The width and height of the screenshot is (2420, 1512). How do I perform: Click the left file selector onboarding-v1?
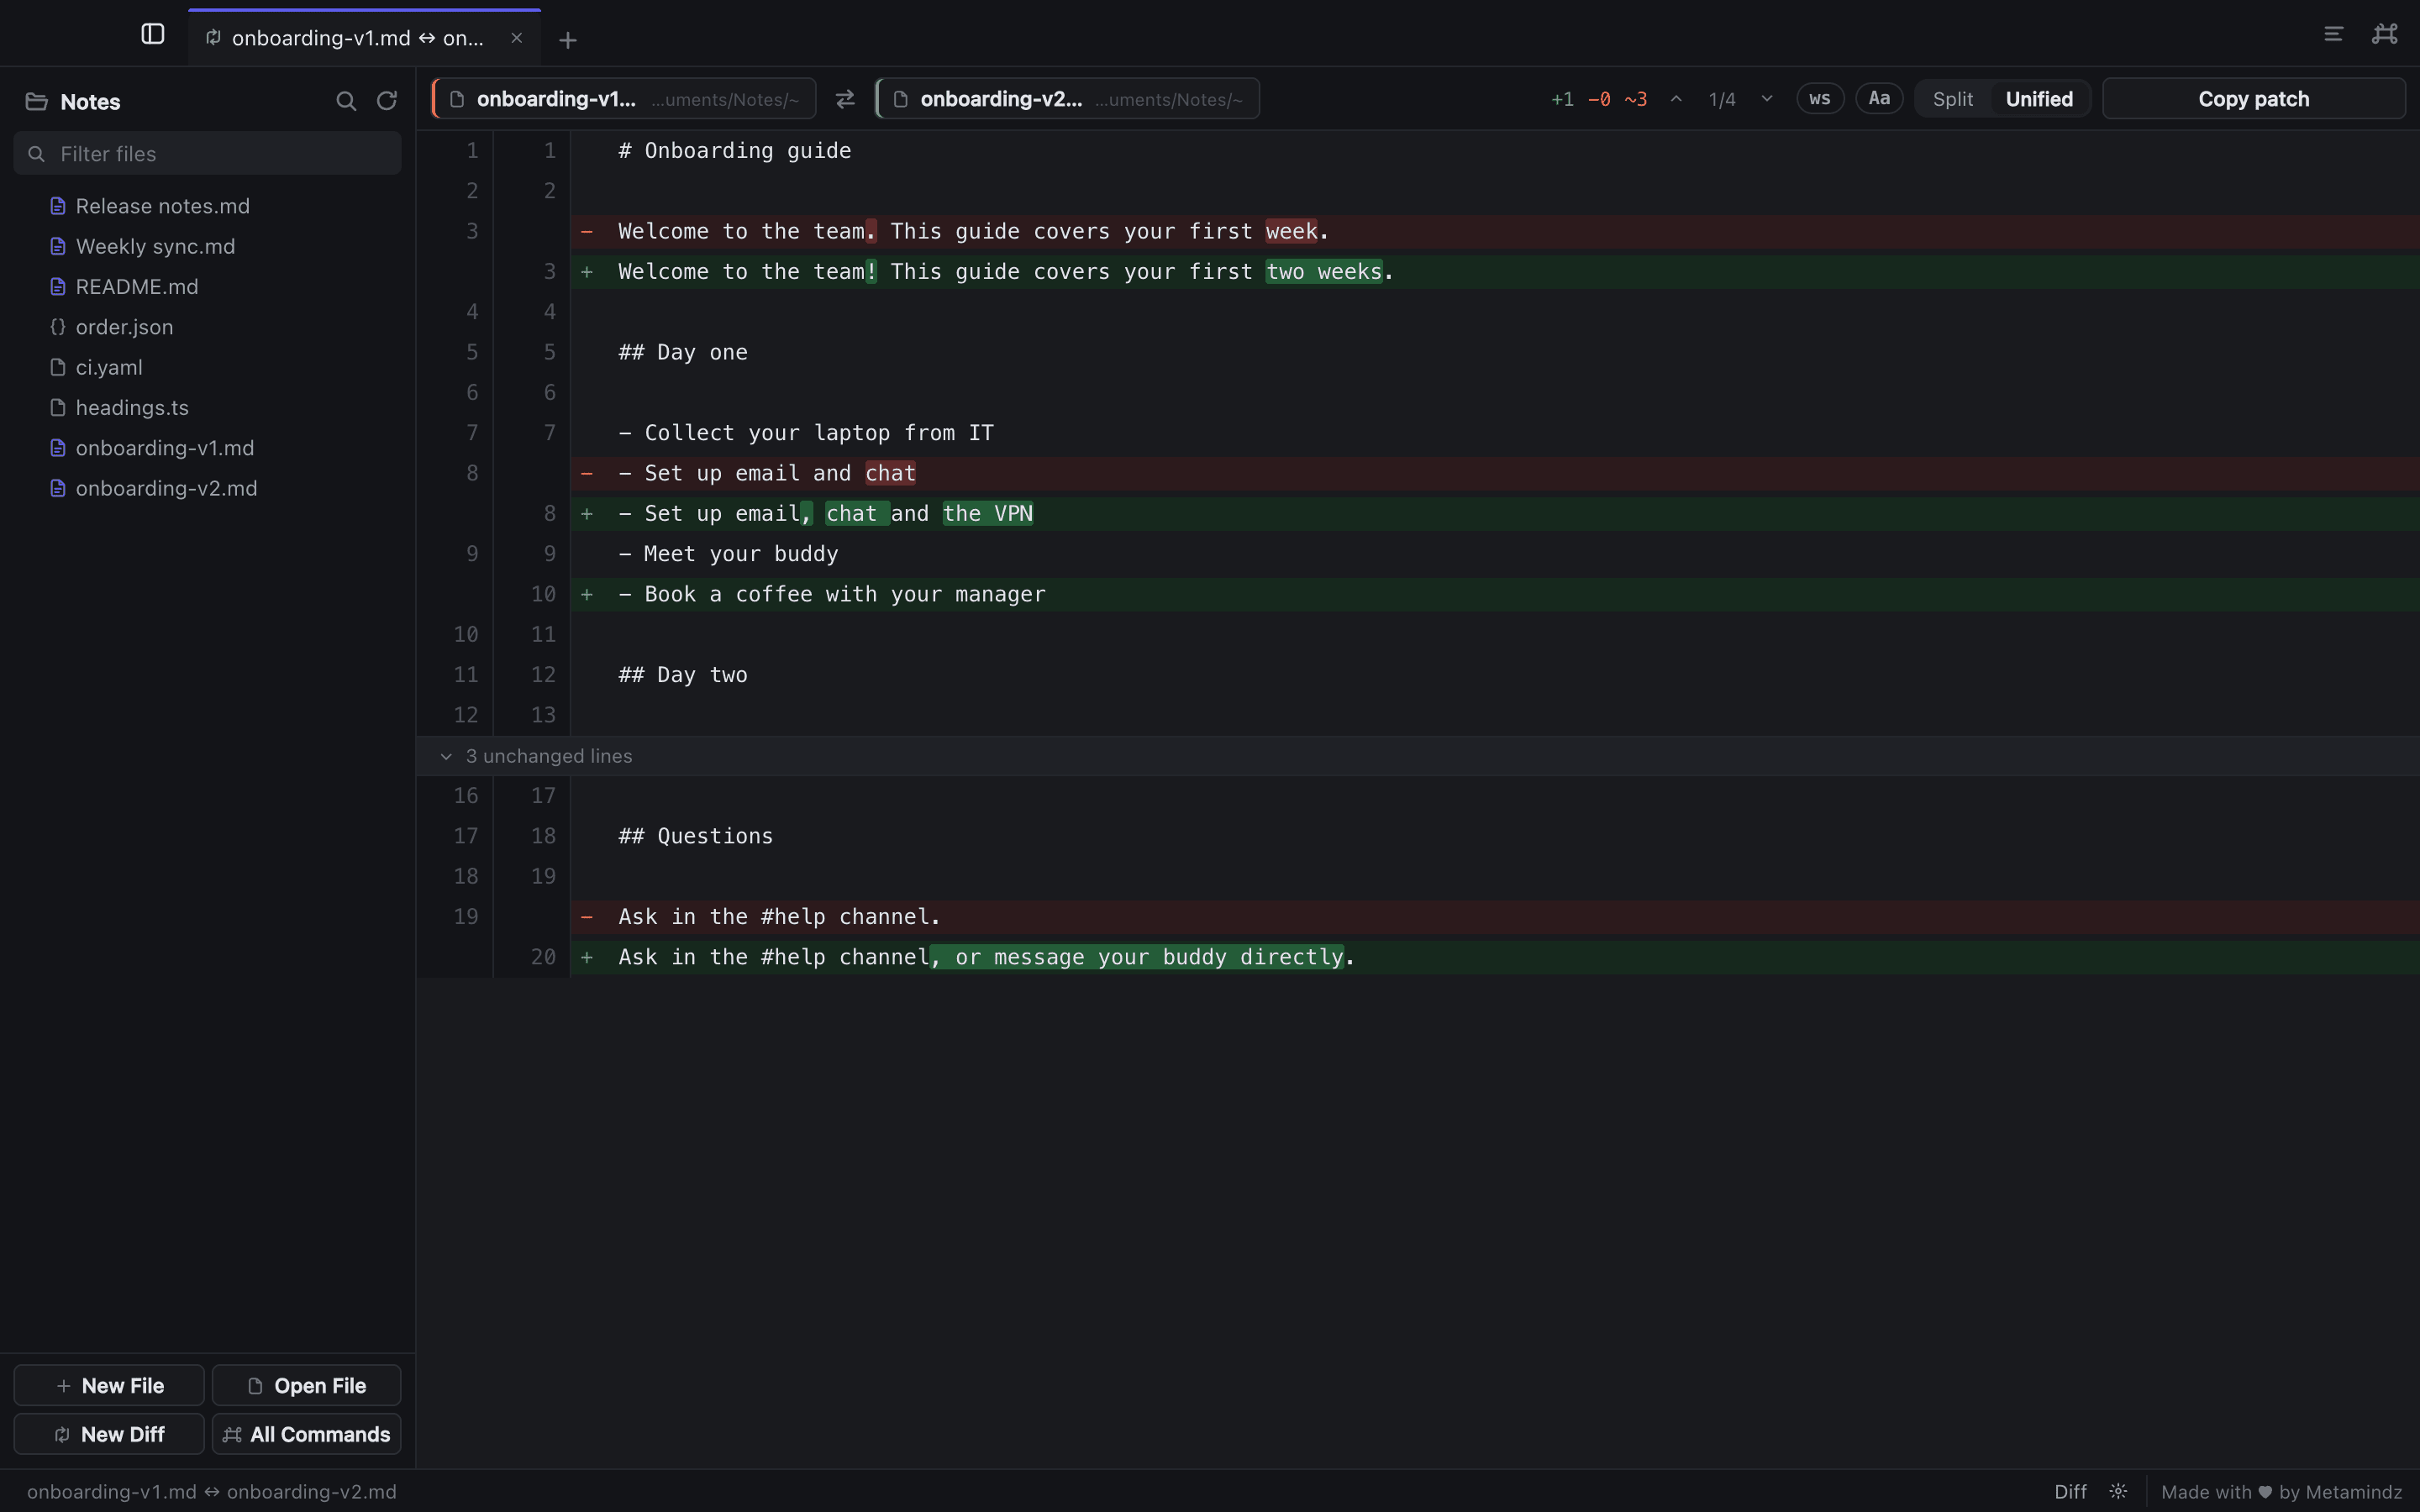click(624, 99)
